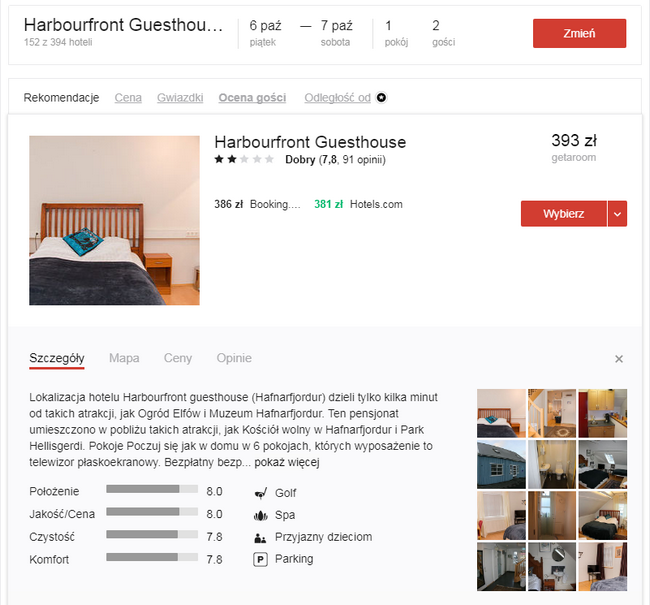The height and width of the screenshot is (605, 650).
Task: Open the Ceny tab
Action: pyautogui.click(x=178, y=358)
